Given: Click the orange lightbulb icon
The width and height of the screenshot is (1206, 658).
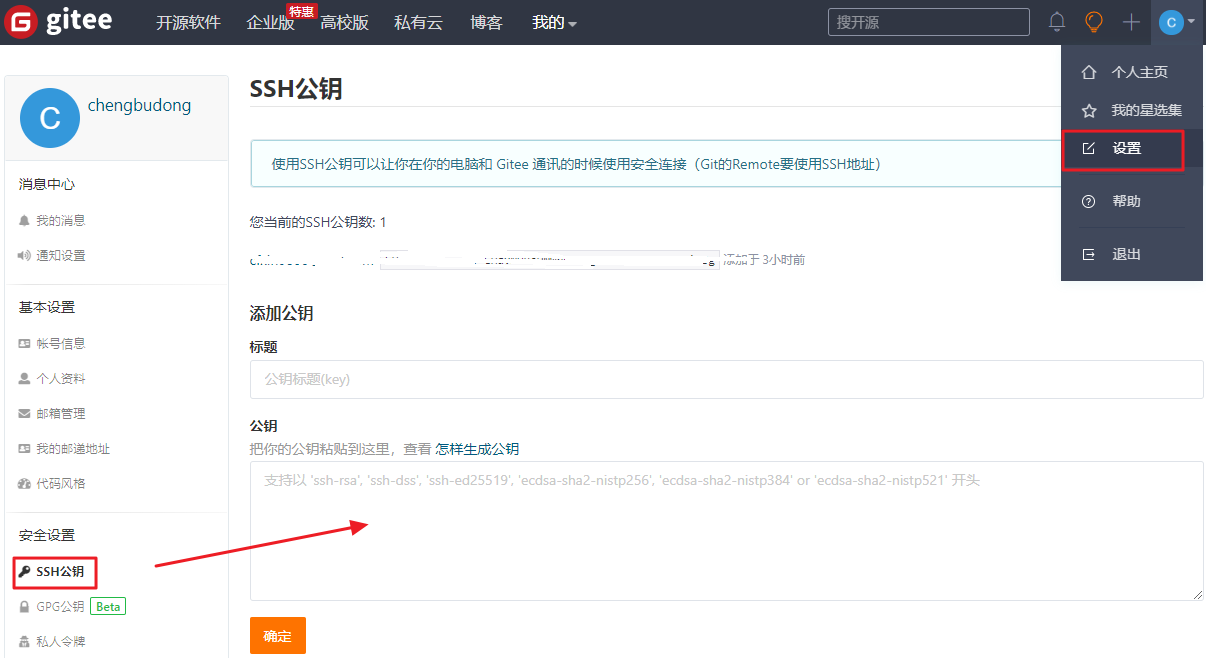Looking at the screenshot, I should coord(1094,22).
